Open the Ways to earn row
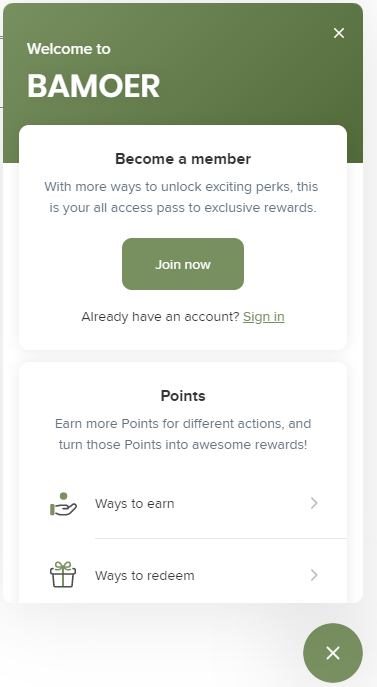 click(x=183, y=503)
